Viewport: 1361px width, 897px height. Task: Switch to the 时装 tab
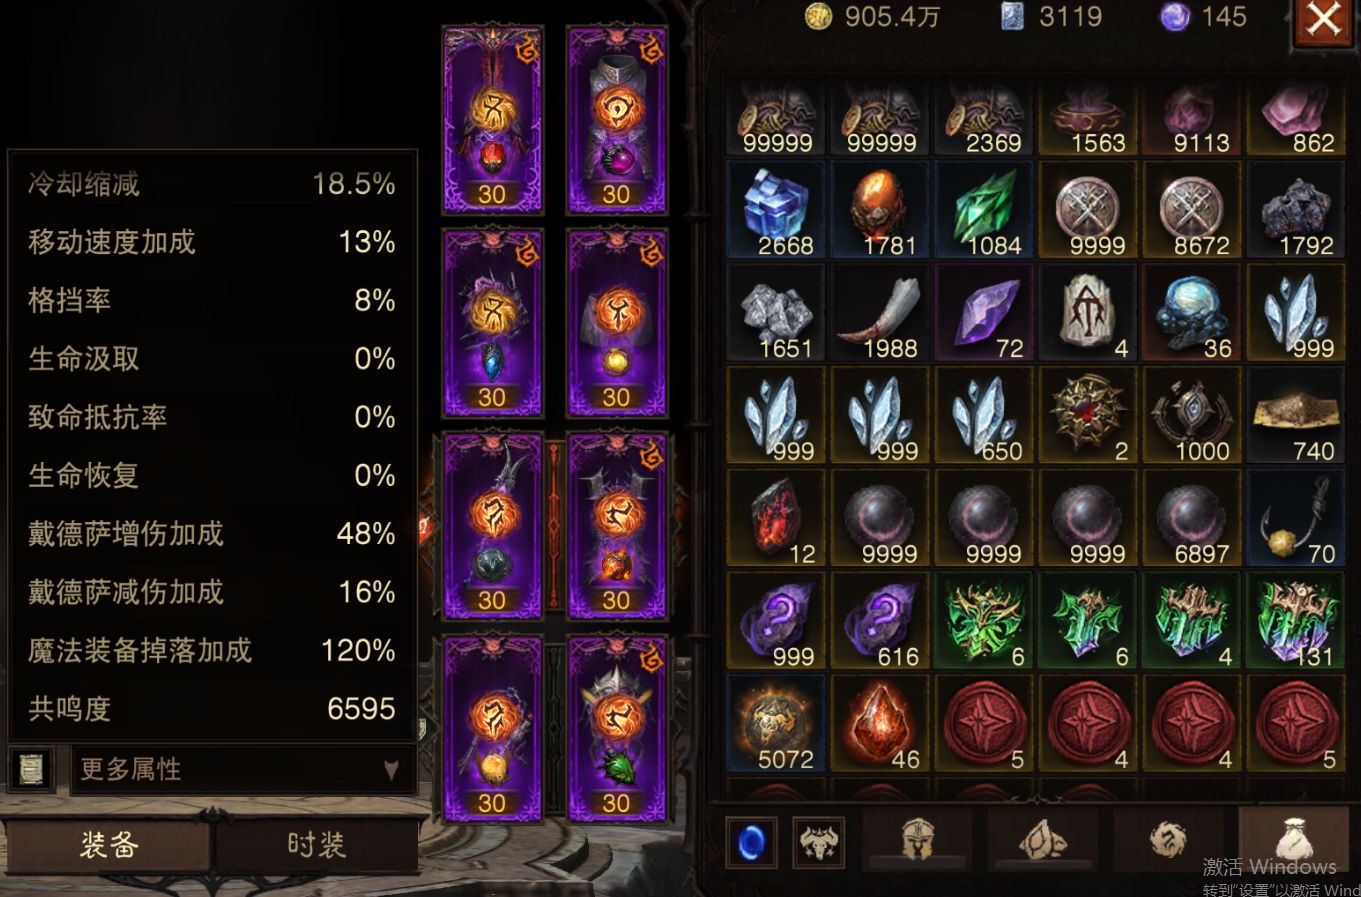point(316,845)
